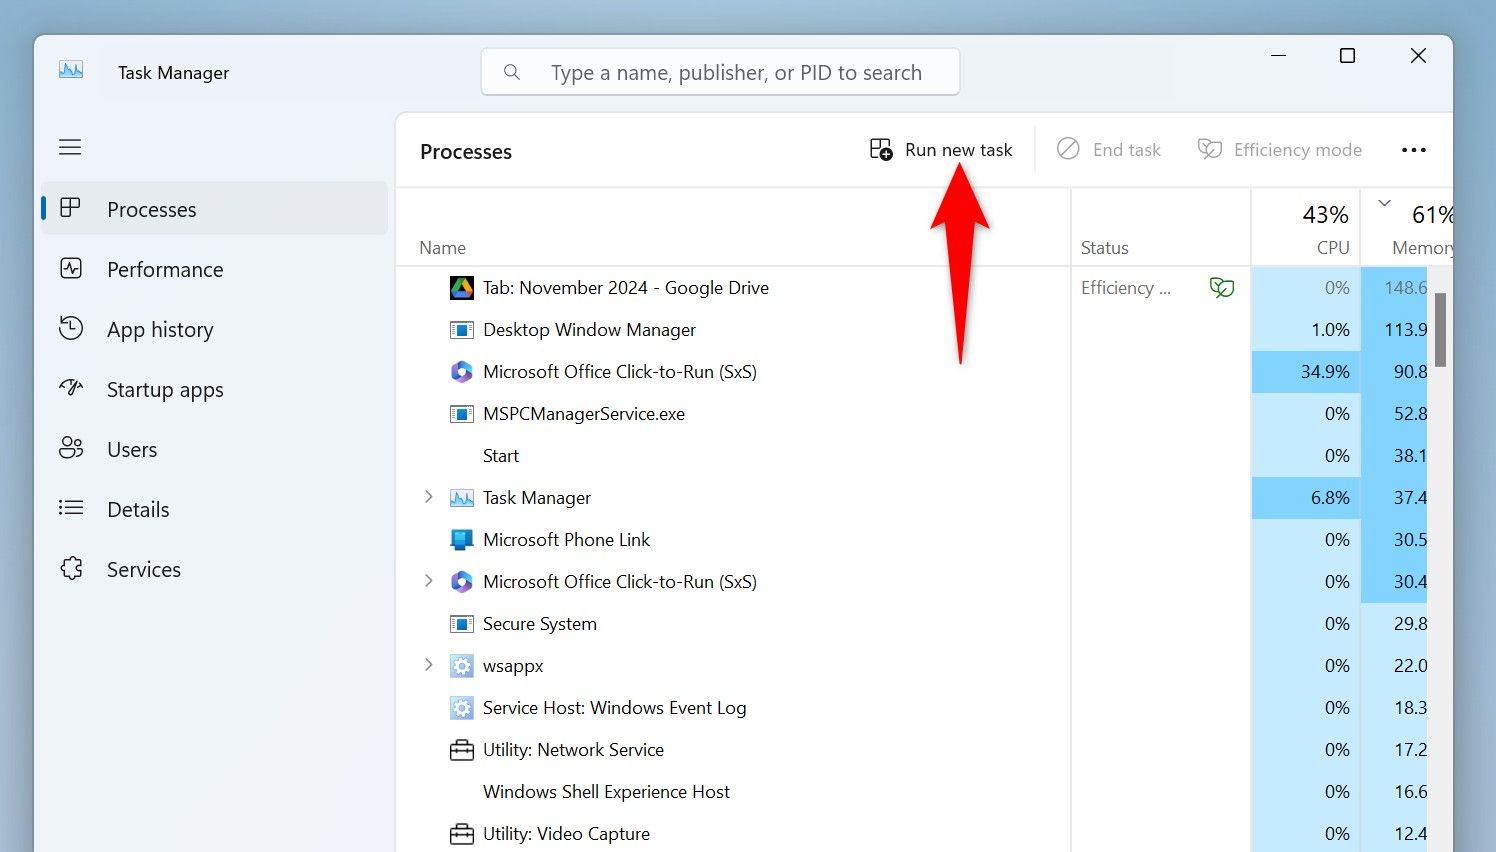Click the Microsoft Phone Link icon

click(461, 540)
